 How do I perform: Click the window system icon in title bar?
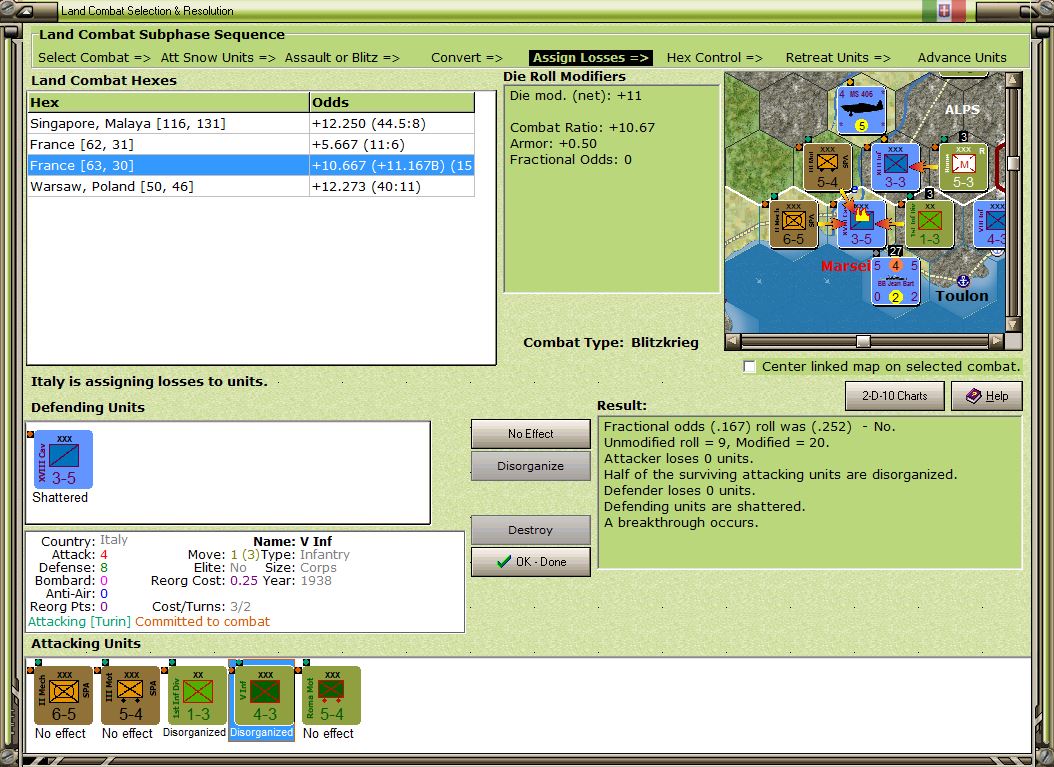pos(24,11)
